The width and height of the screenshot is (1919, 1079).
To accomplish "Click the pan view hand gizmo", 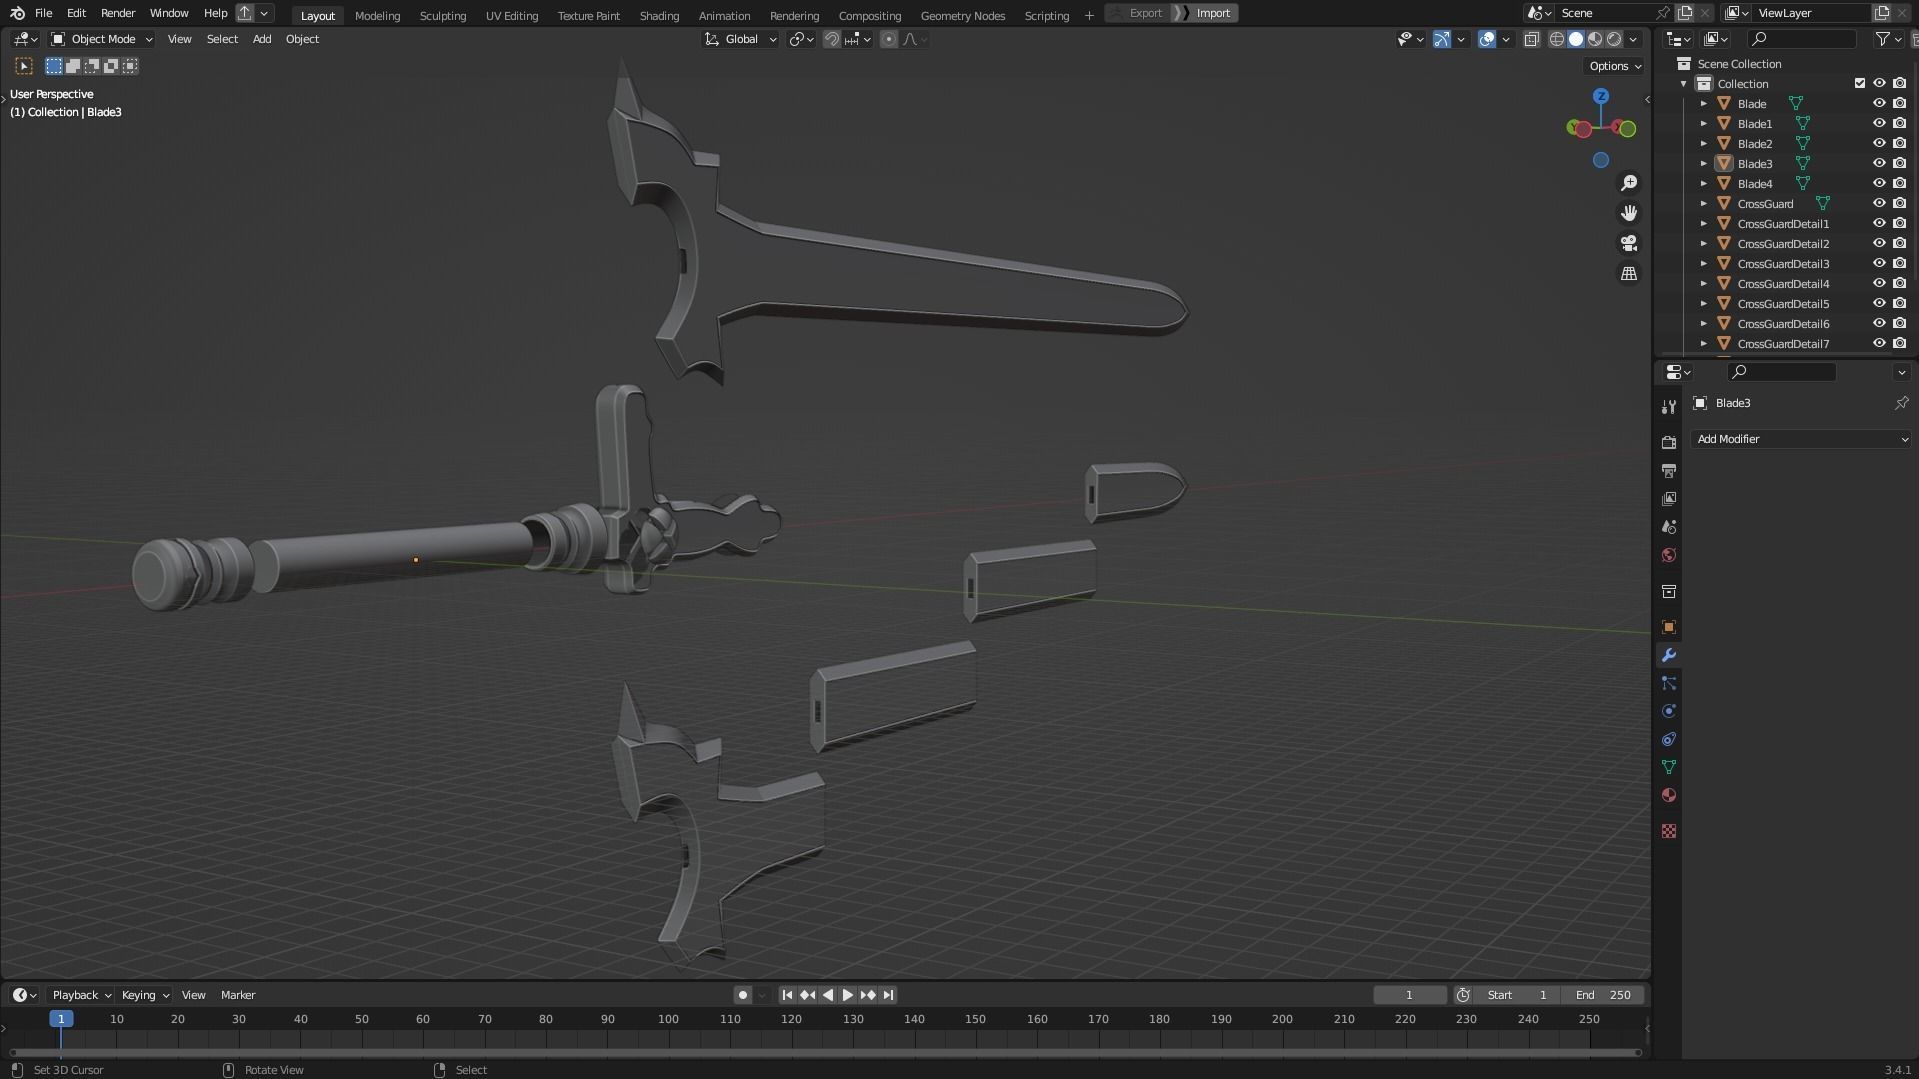I will (1629, 213).
